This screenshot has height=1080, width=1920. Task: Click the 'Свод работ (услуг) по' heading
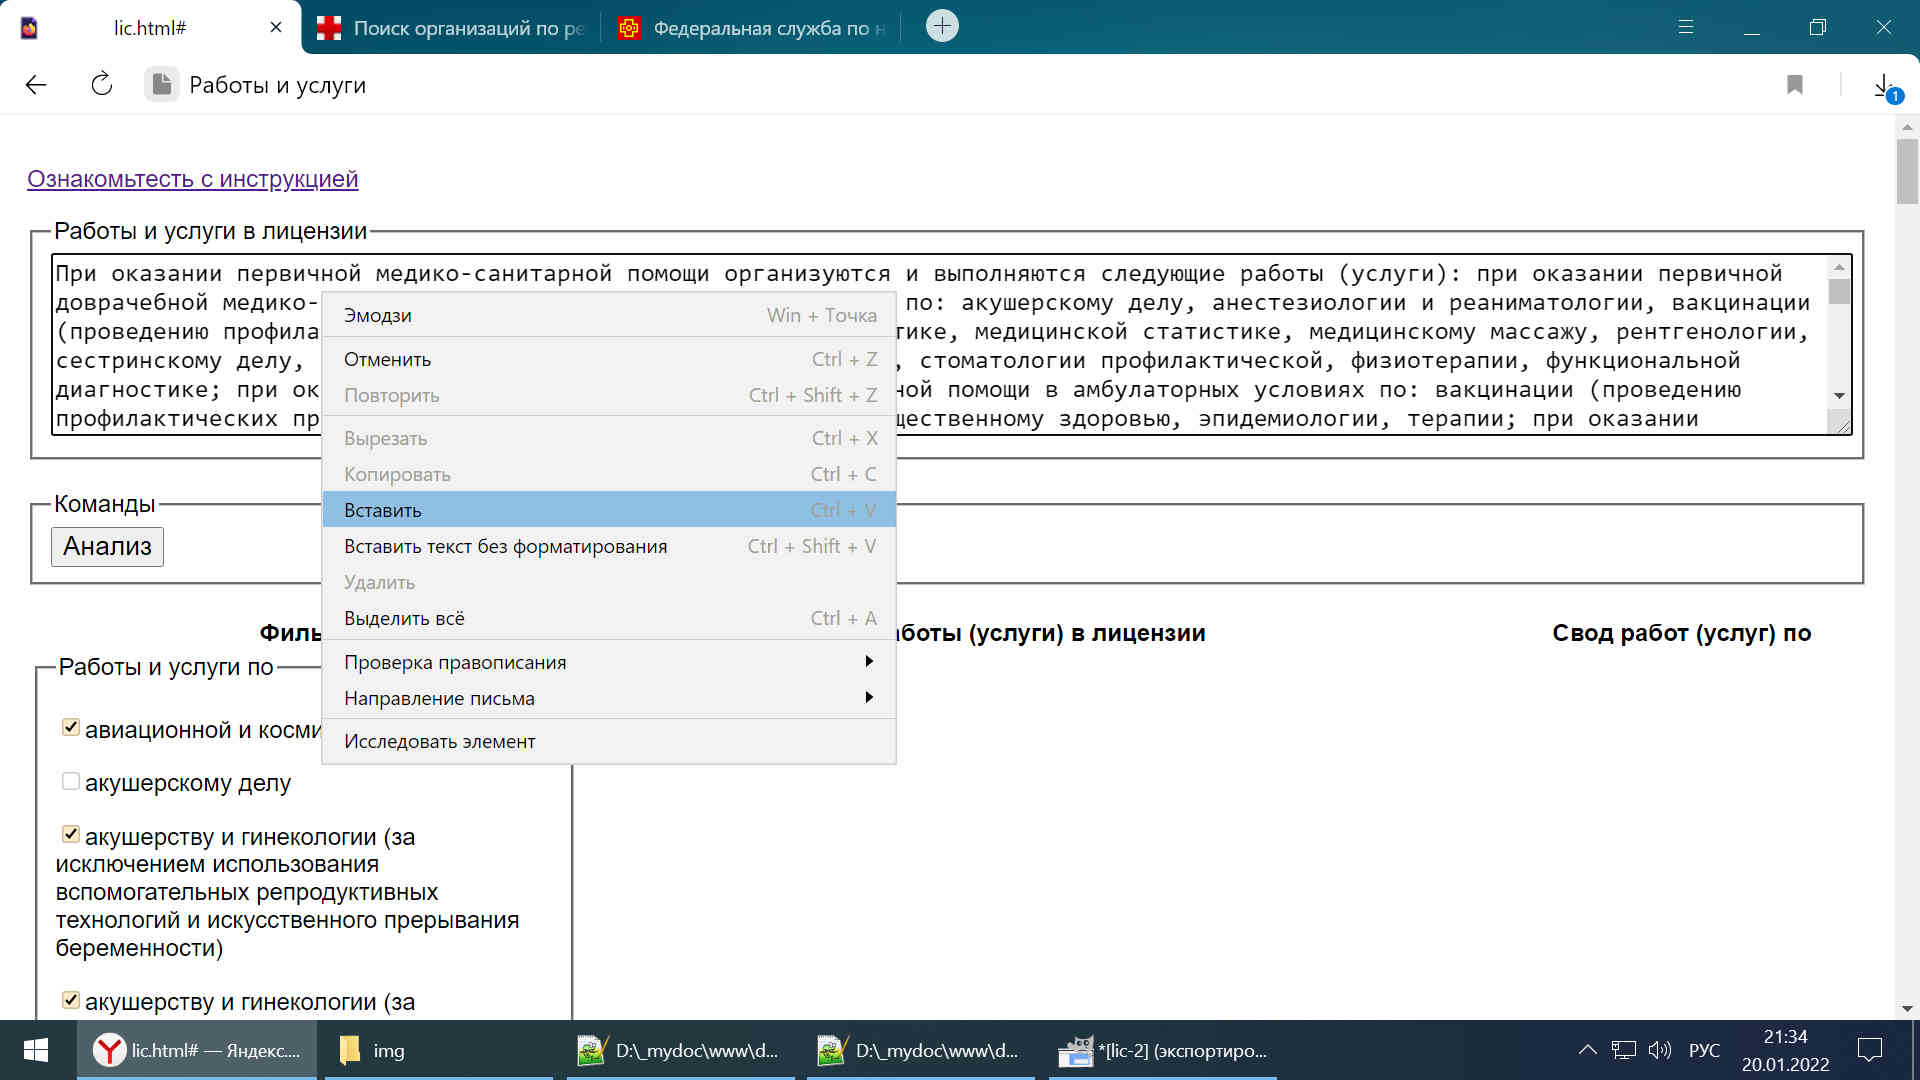click(x=1681, y=633)
